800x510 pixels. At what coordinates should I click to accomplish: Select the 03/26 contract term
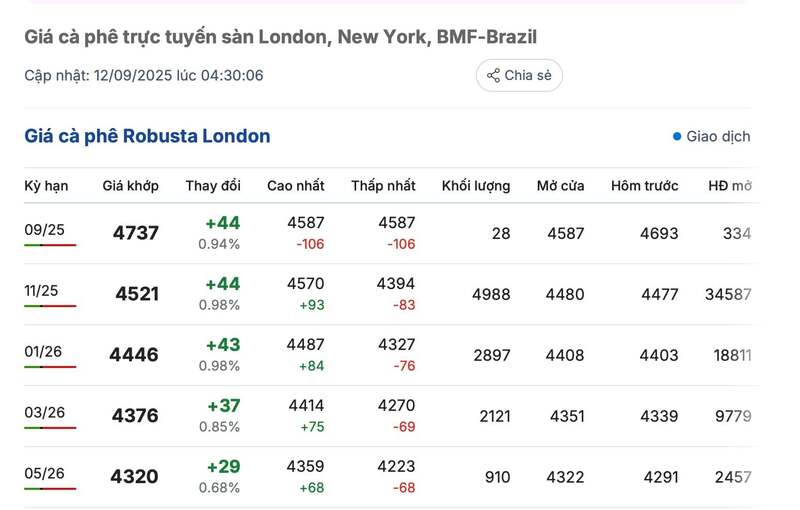pos(45,412)
